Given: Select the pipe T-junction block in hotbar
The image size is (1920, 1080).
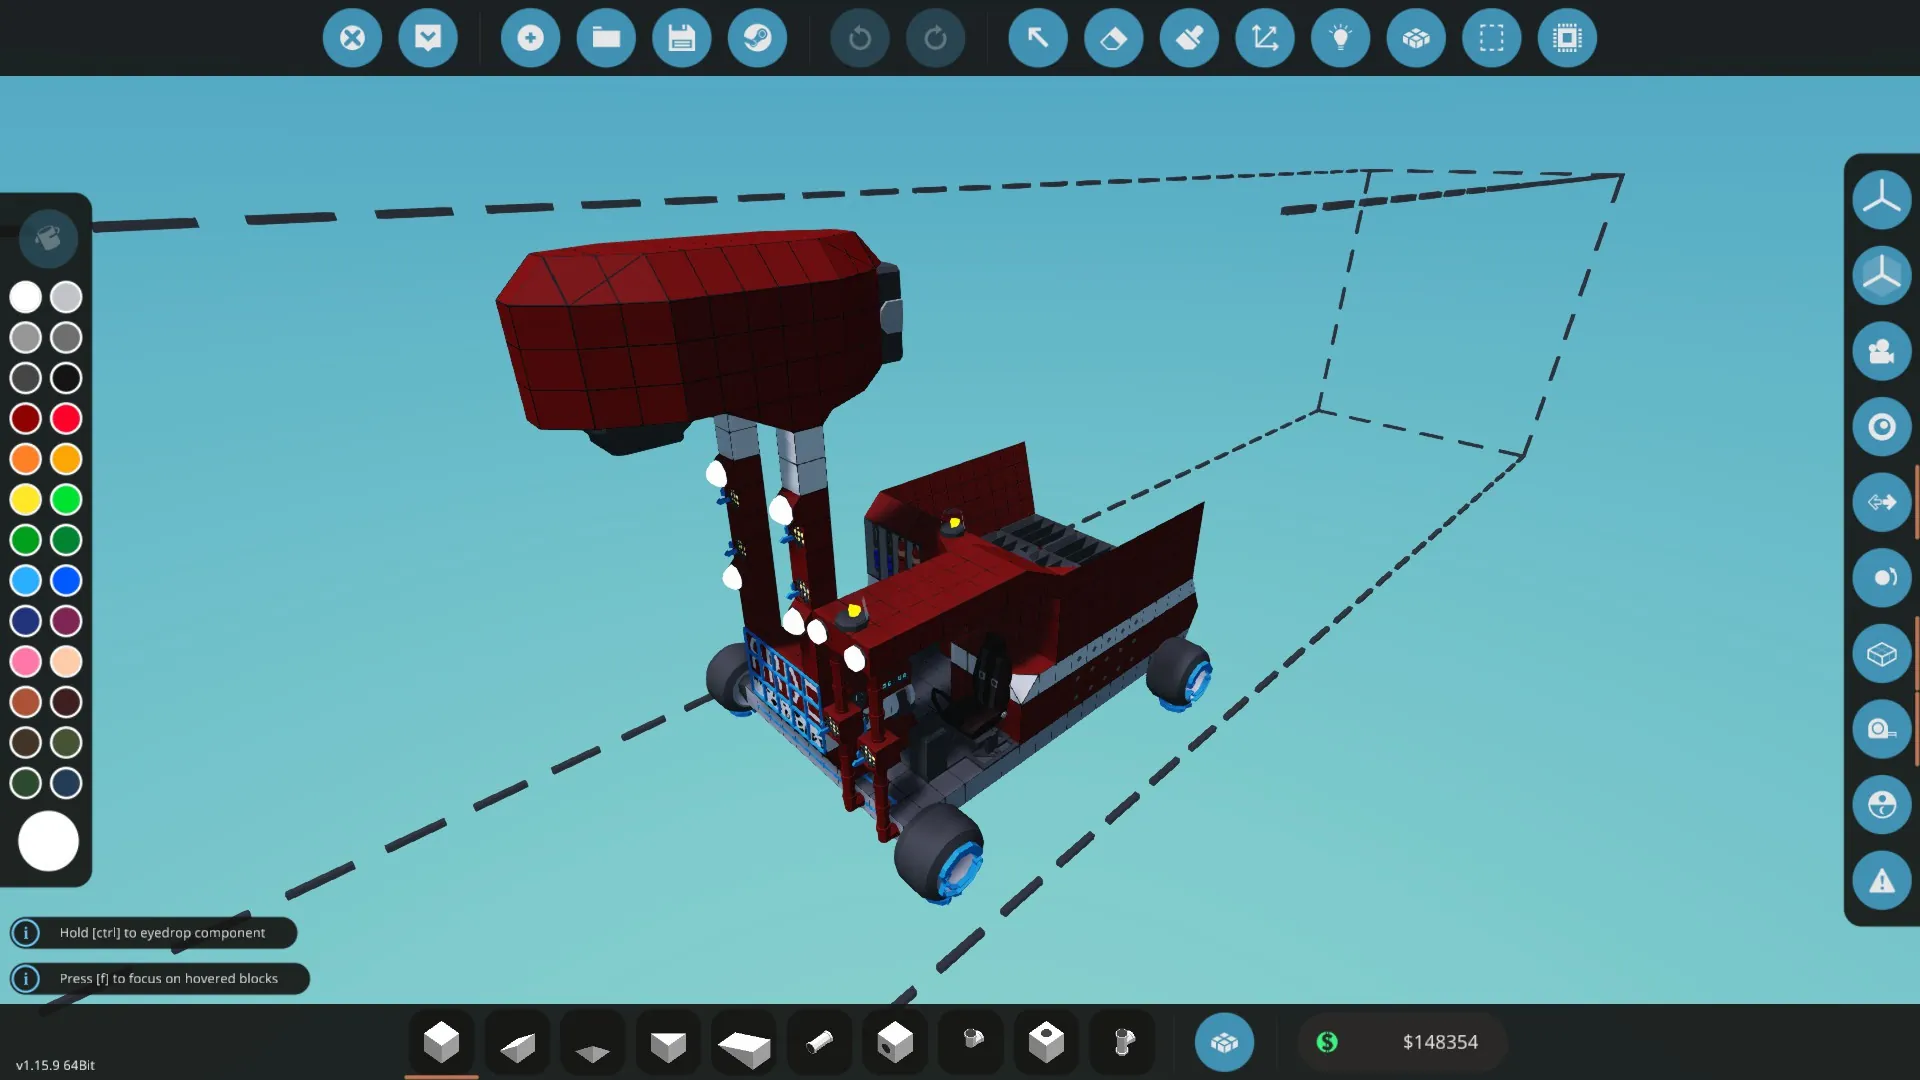Looking at the screenshot, I should point(1122,1042).
